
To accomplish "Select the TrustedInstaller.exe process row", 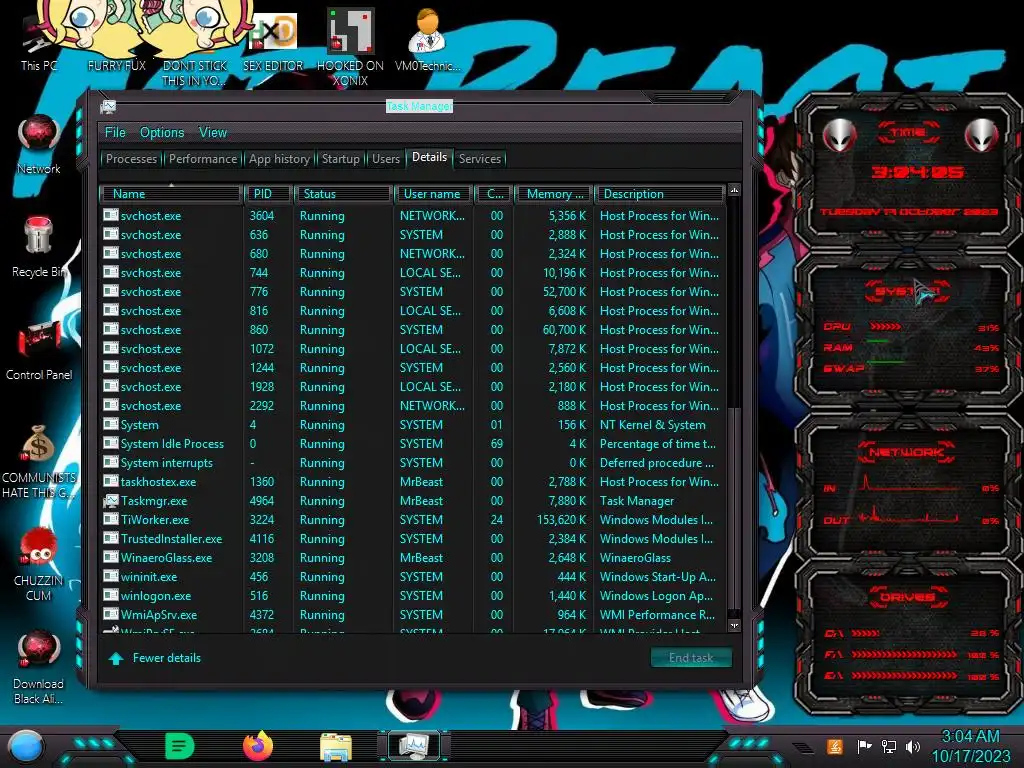I will pos(413,539).
